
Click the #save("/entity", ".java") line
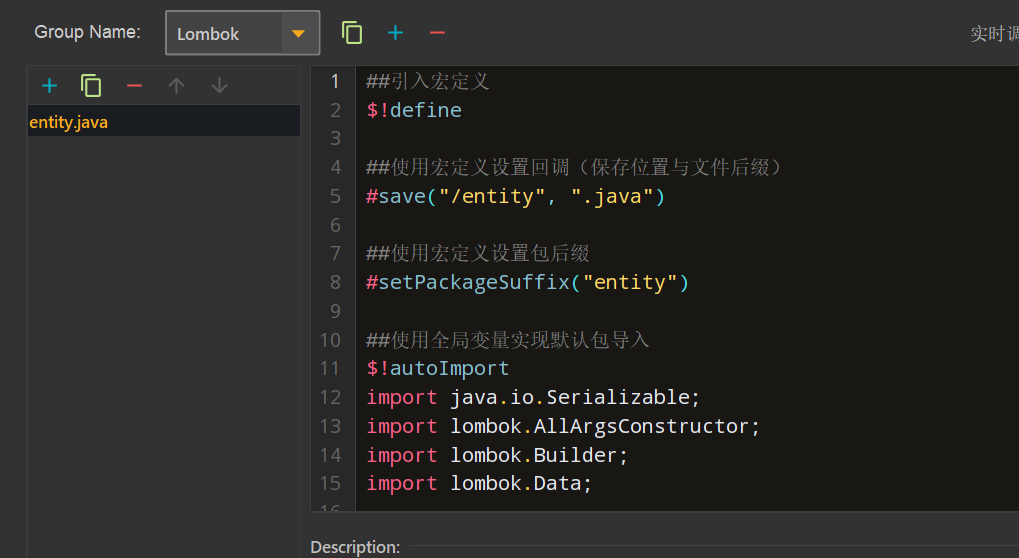coord(515,196)
